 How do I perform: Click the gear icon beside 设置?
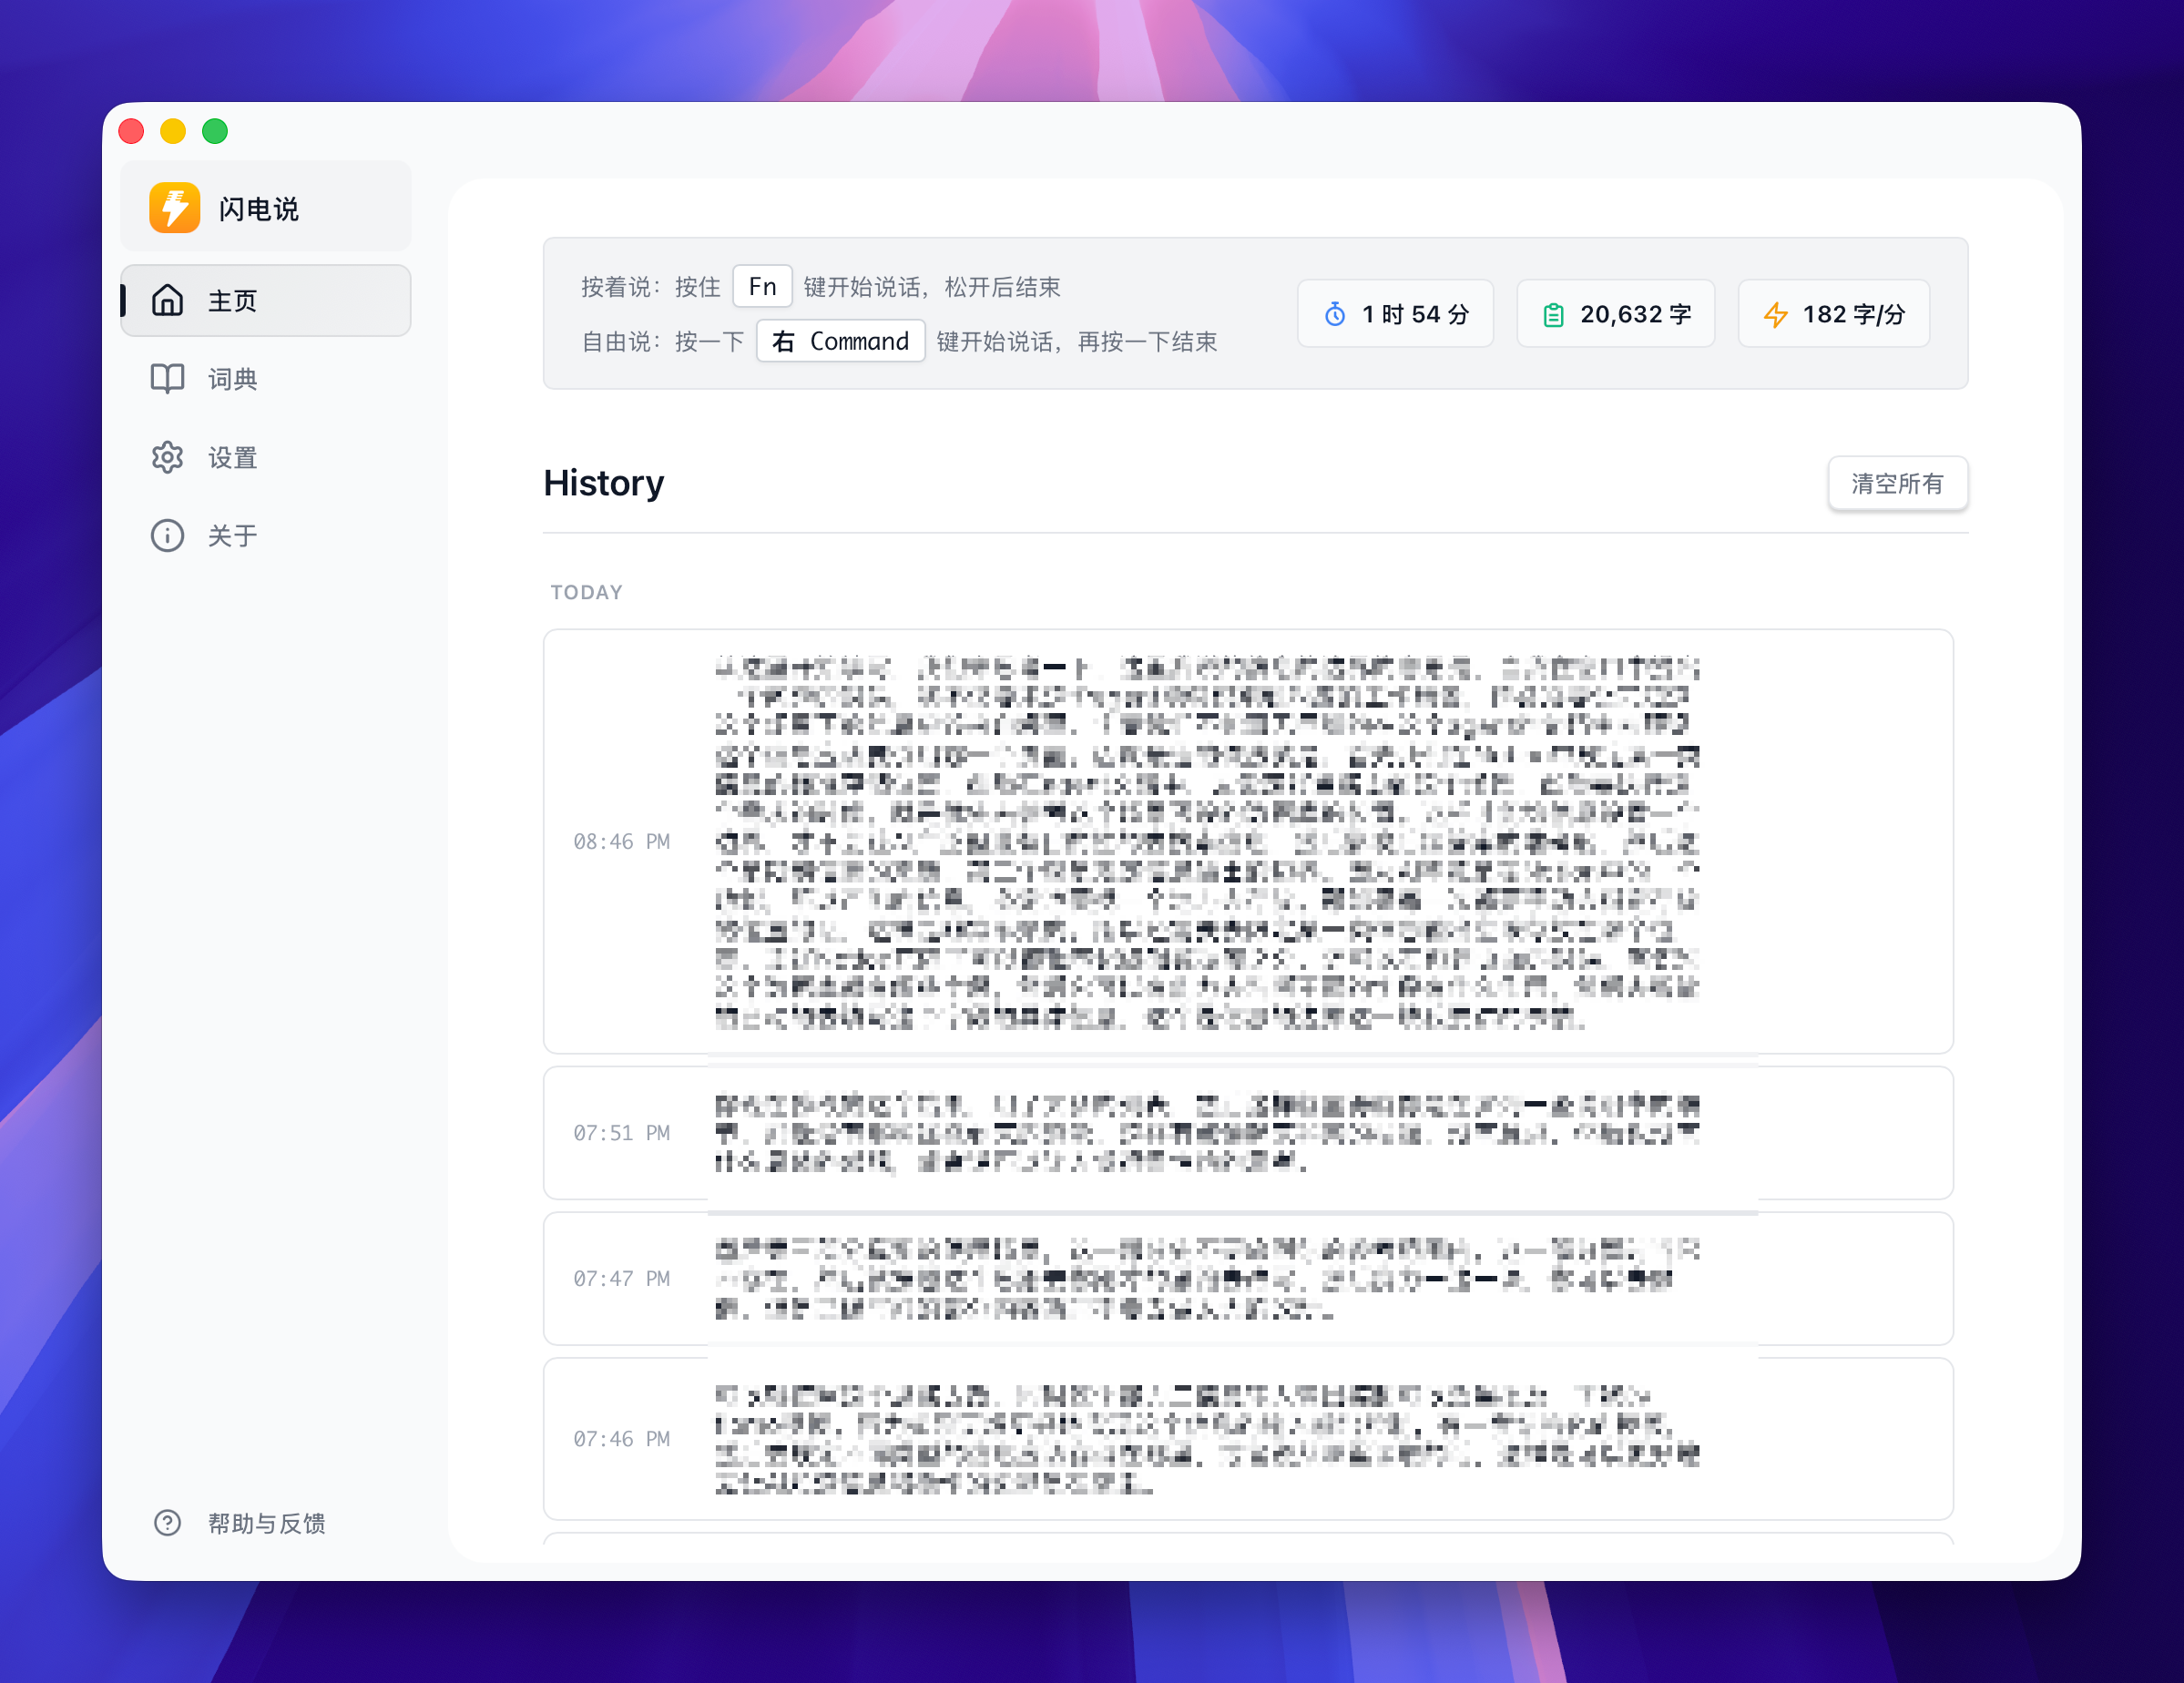[x=167, y=457]
